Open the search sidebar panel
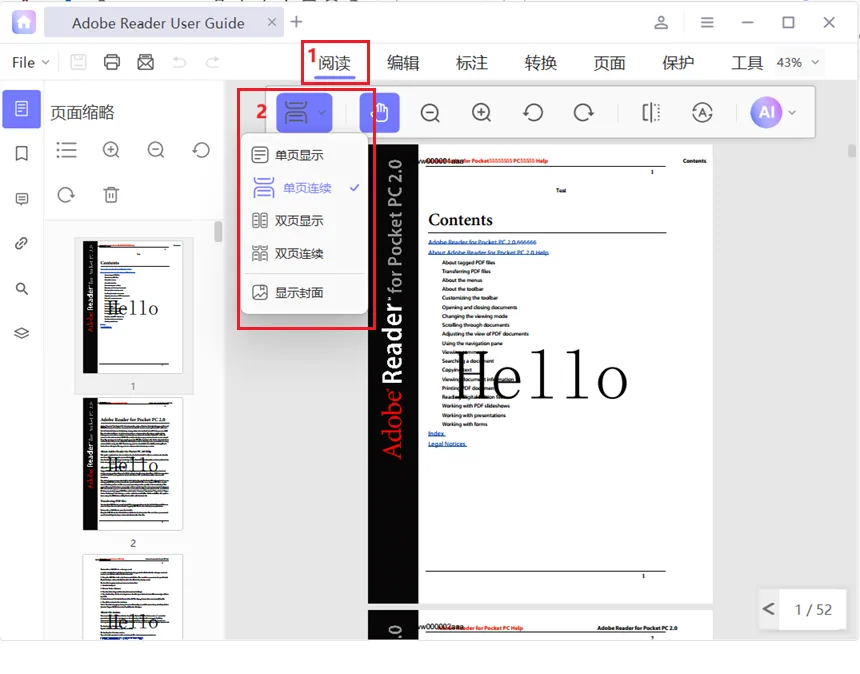Image resolution: width=860 pixels, height=674 pixels. [x=21, y=288]
